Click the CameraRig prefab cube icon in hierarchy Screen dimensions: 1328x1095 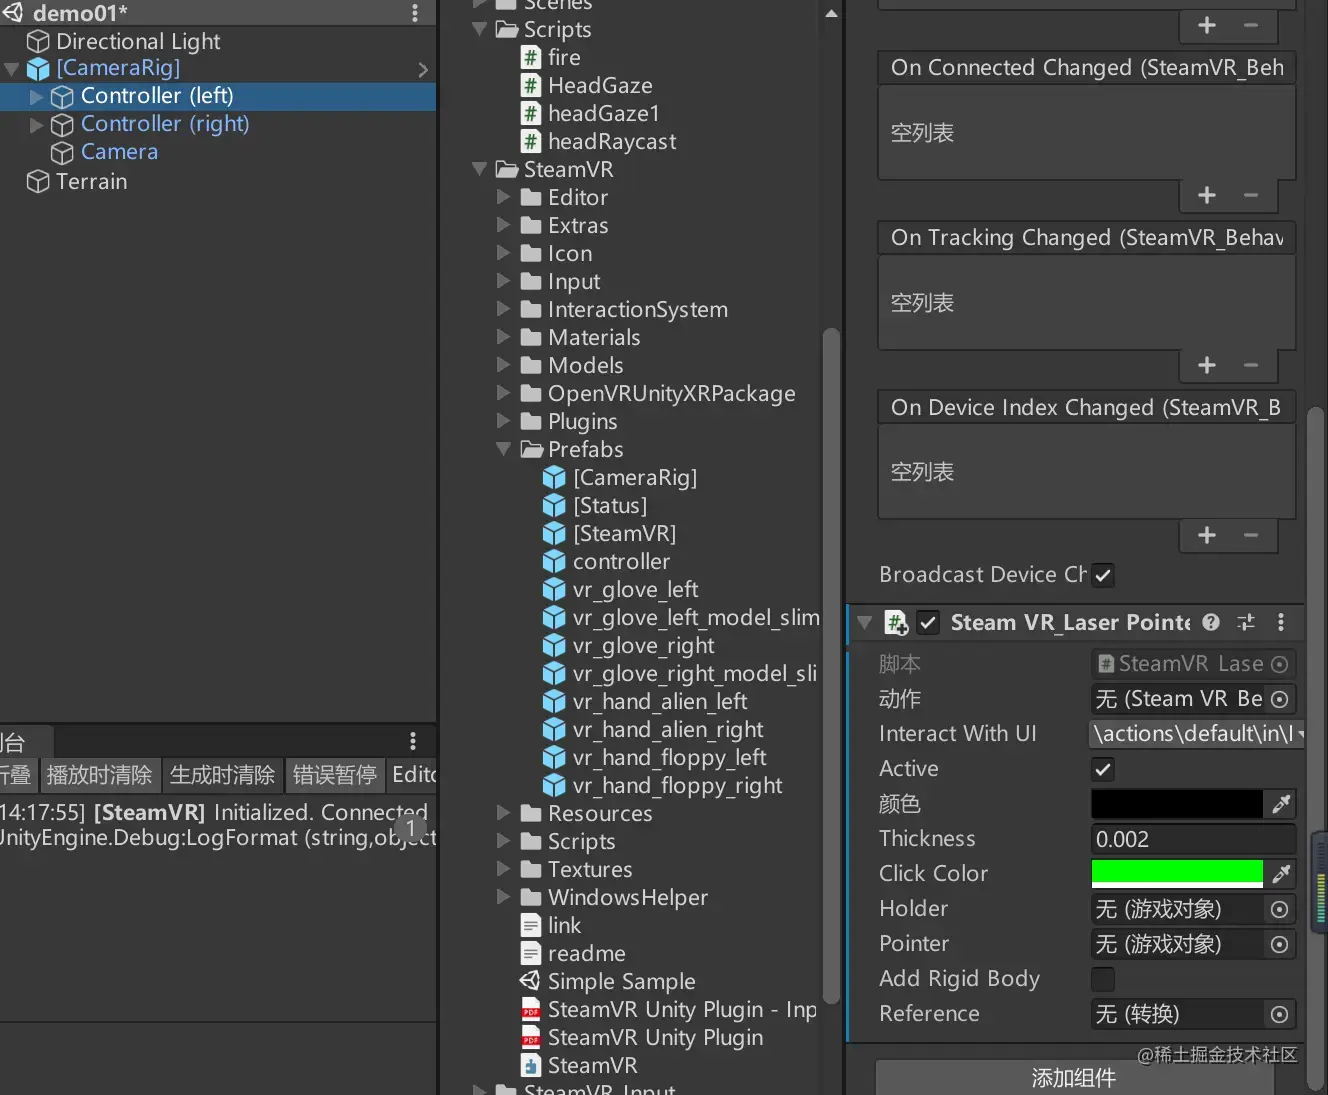(x=38, y=68)
